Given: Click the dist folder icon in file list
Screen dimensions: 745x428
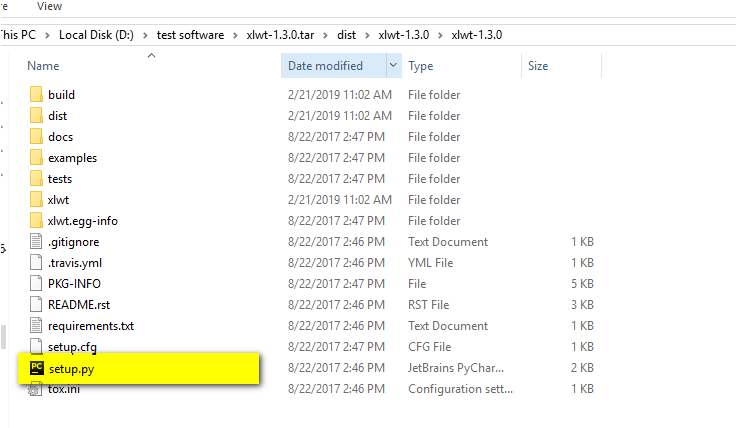Looking at the screenshot, I should (x=36, y=115).
